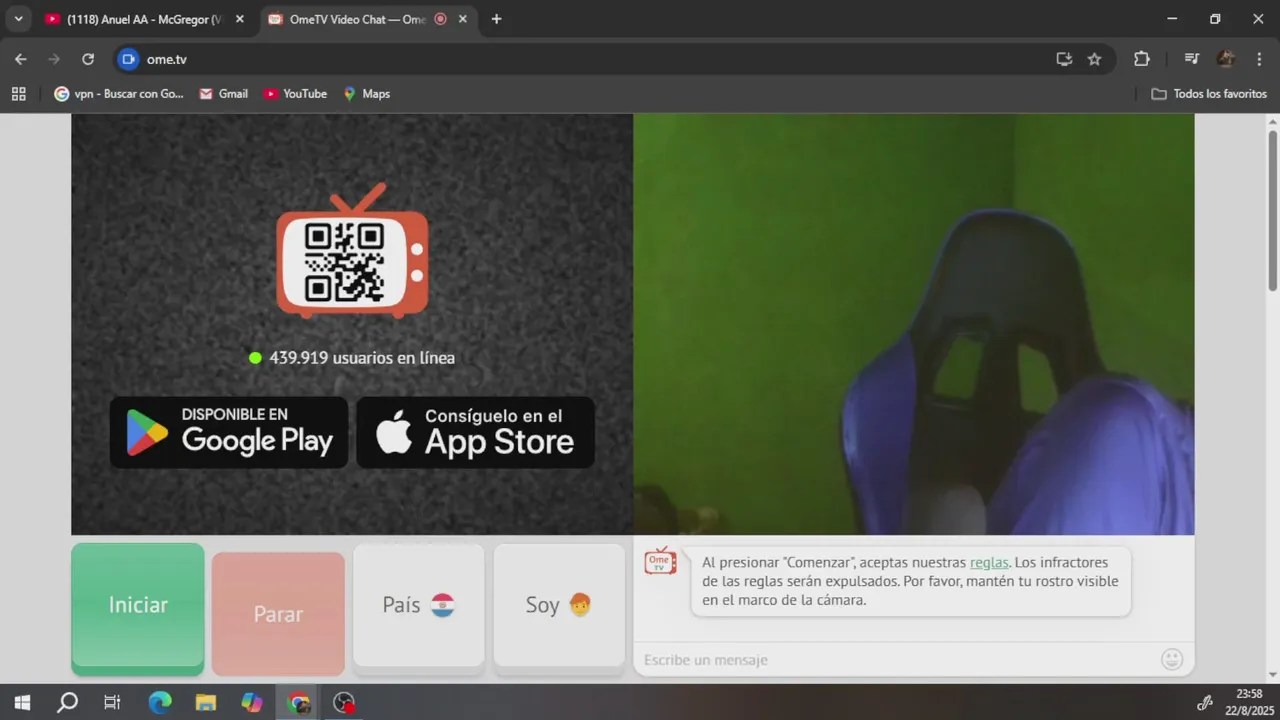The image size is (1280, 720).
Task: Click the App Store download badge
Action: [x=475, y=432]
